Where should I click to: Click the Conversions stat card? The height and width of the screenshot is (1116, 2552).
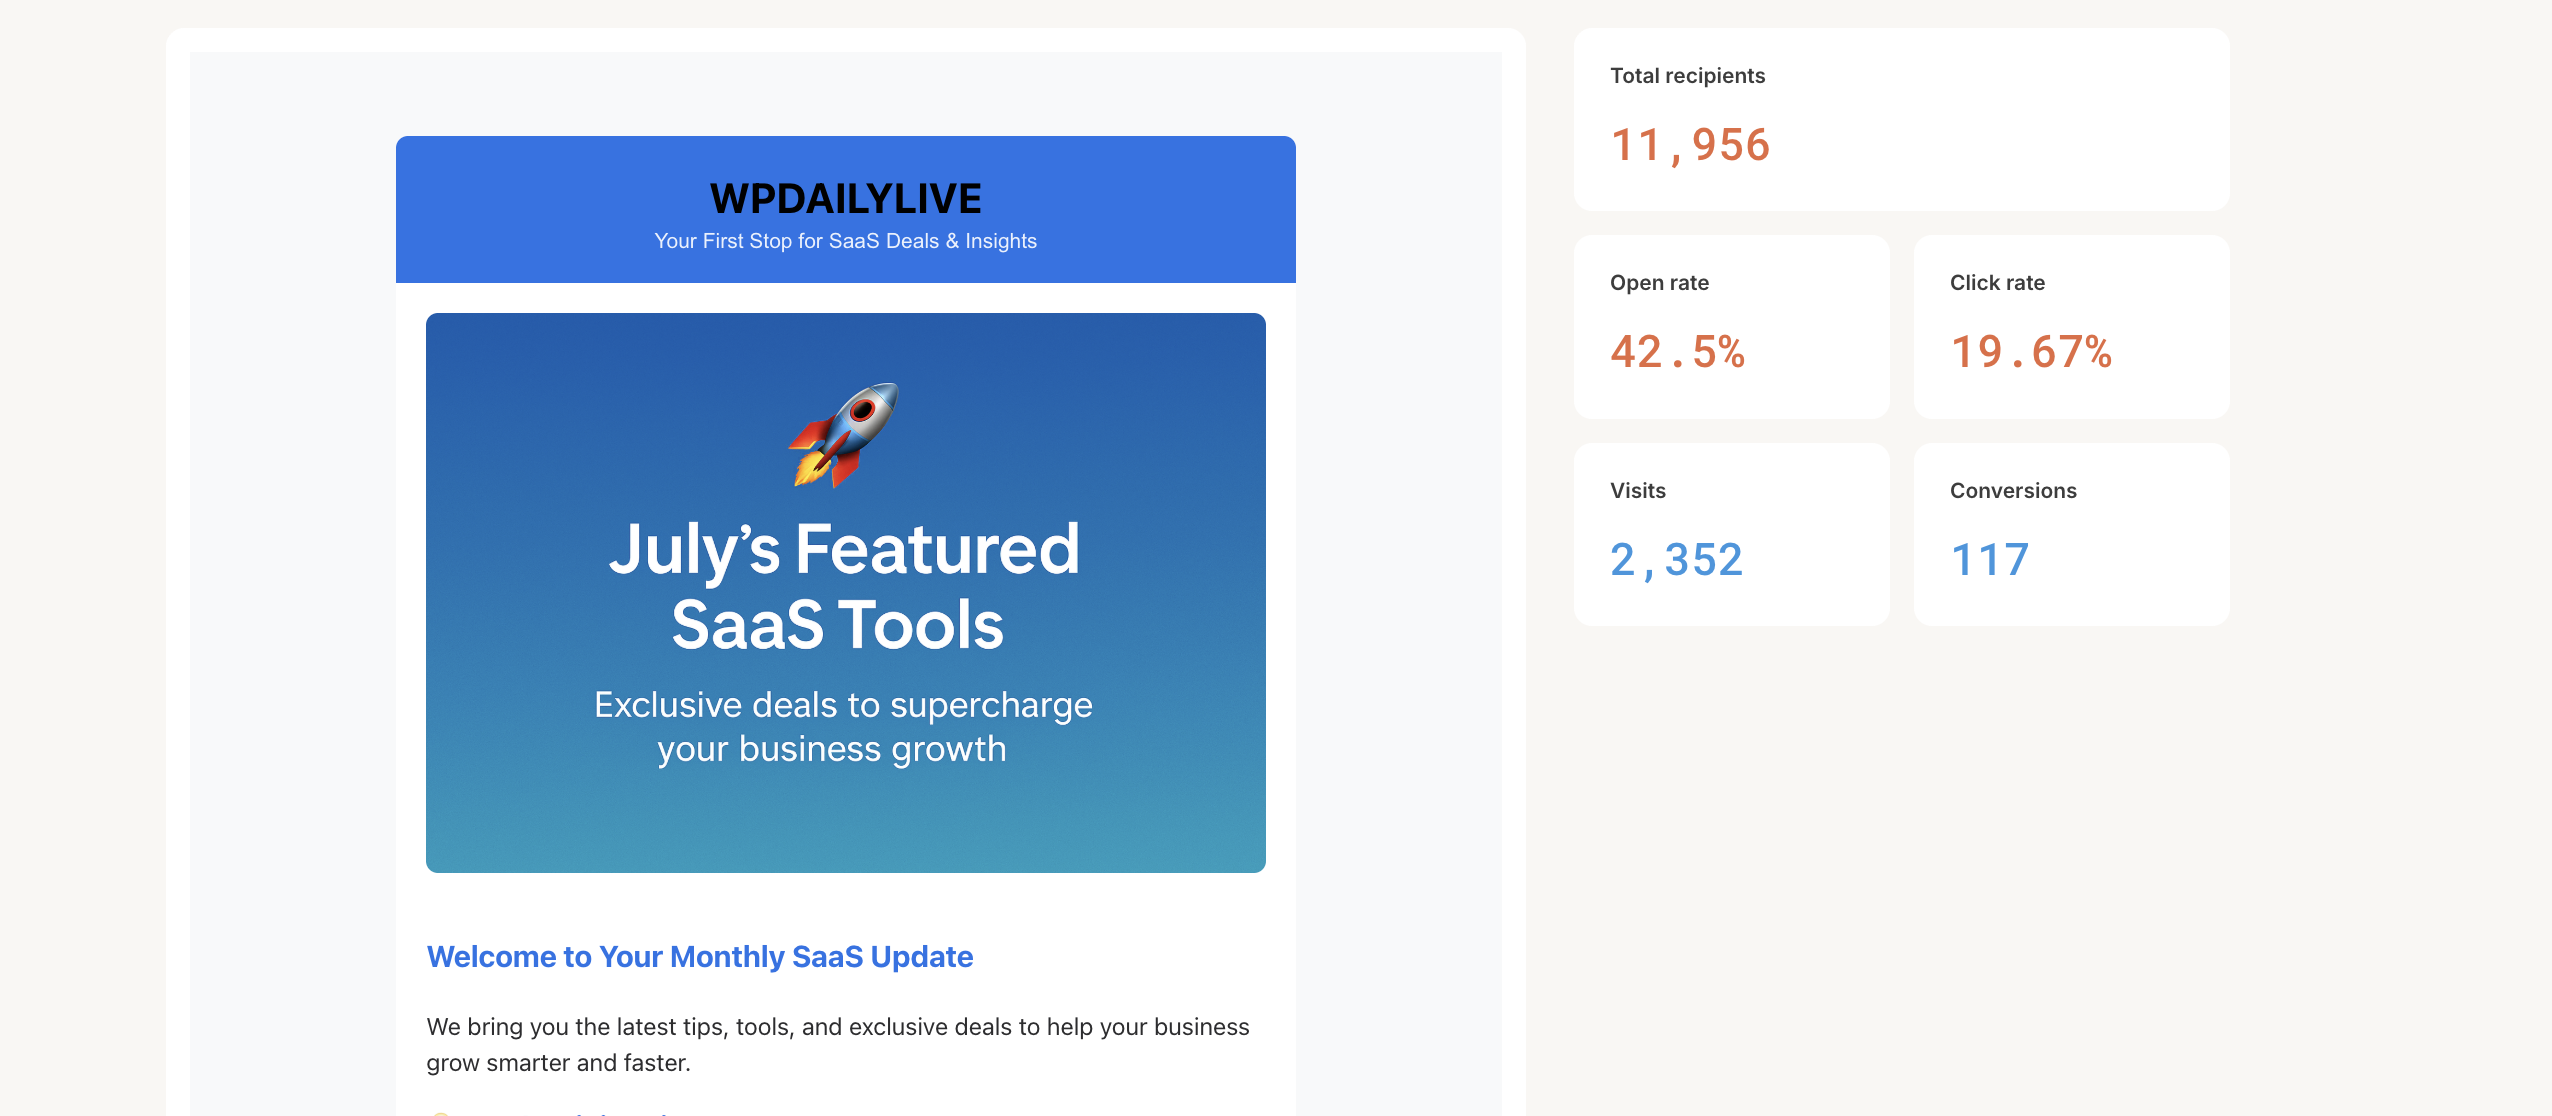[2071, 533]
